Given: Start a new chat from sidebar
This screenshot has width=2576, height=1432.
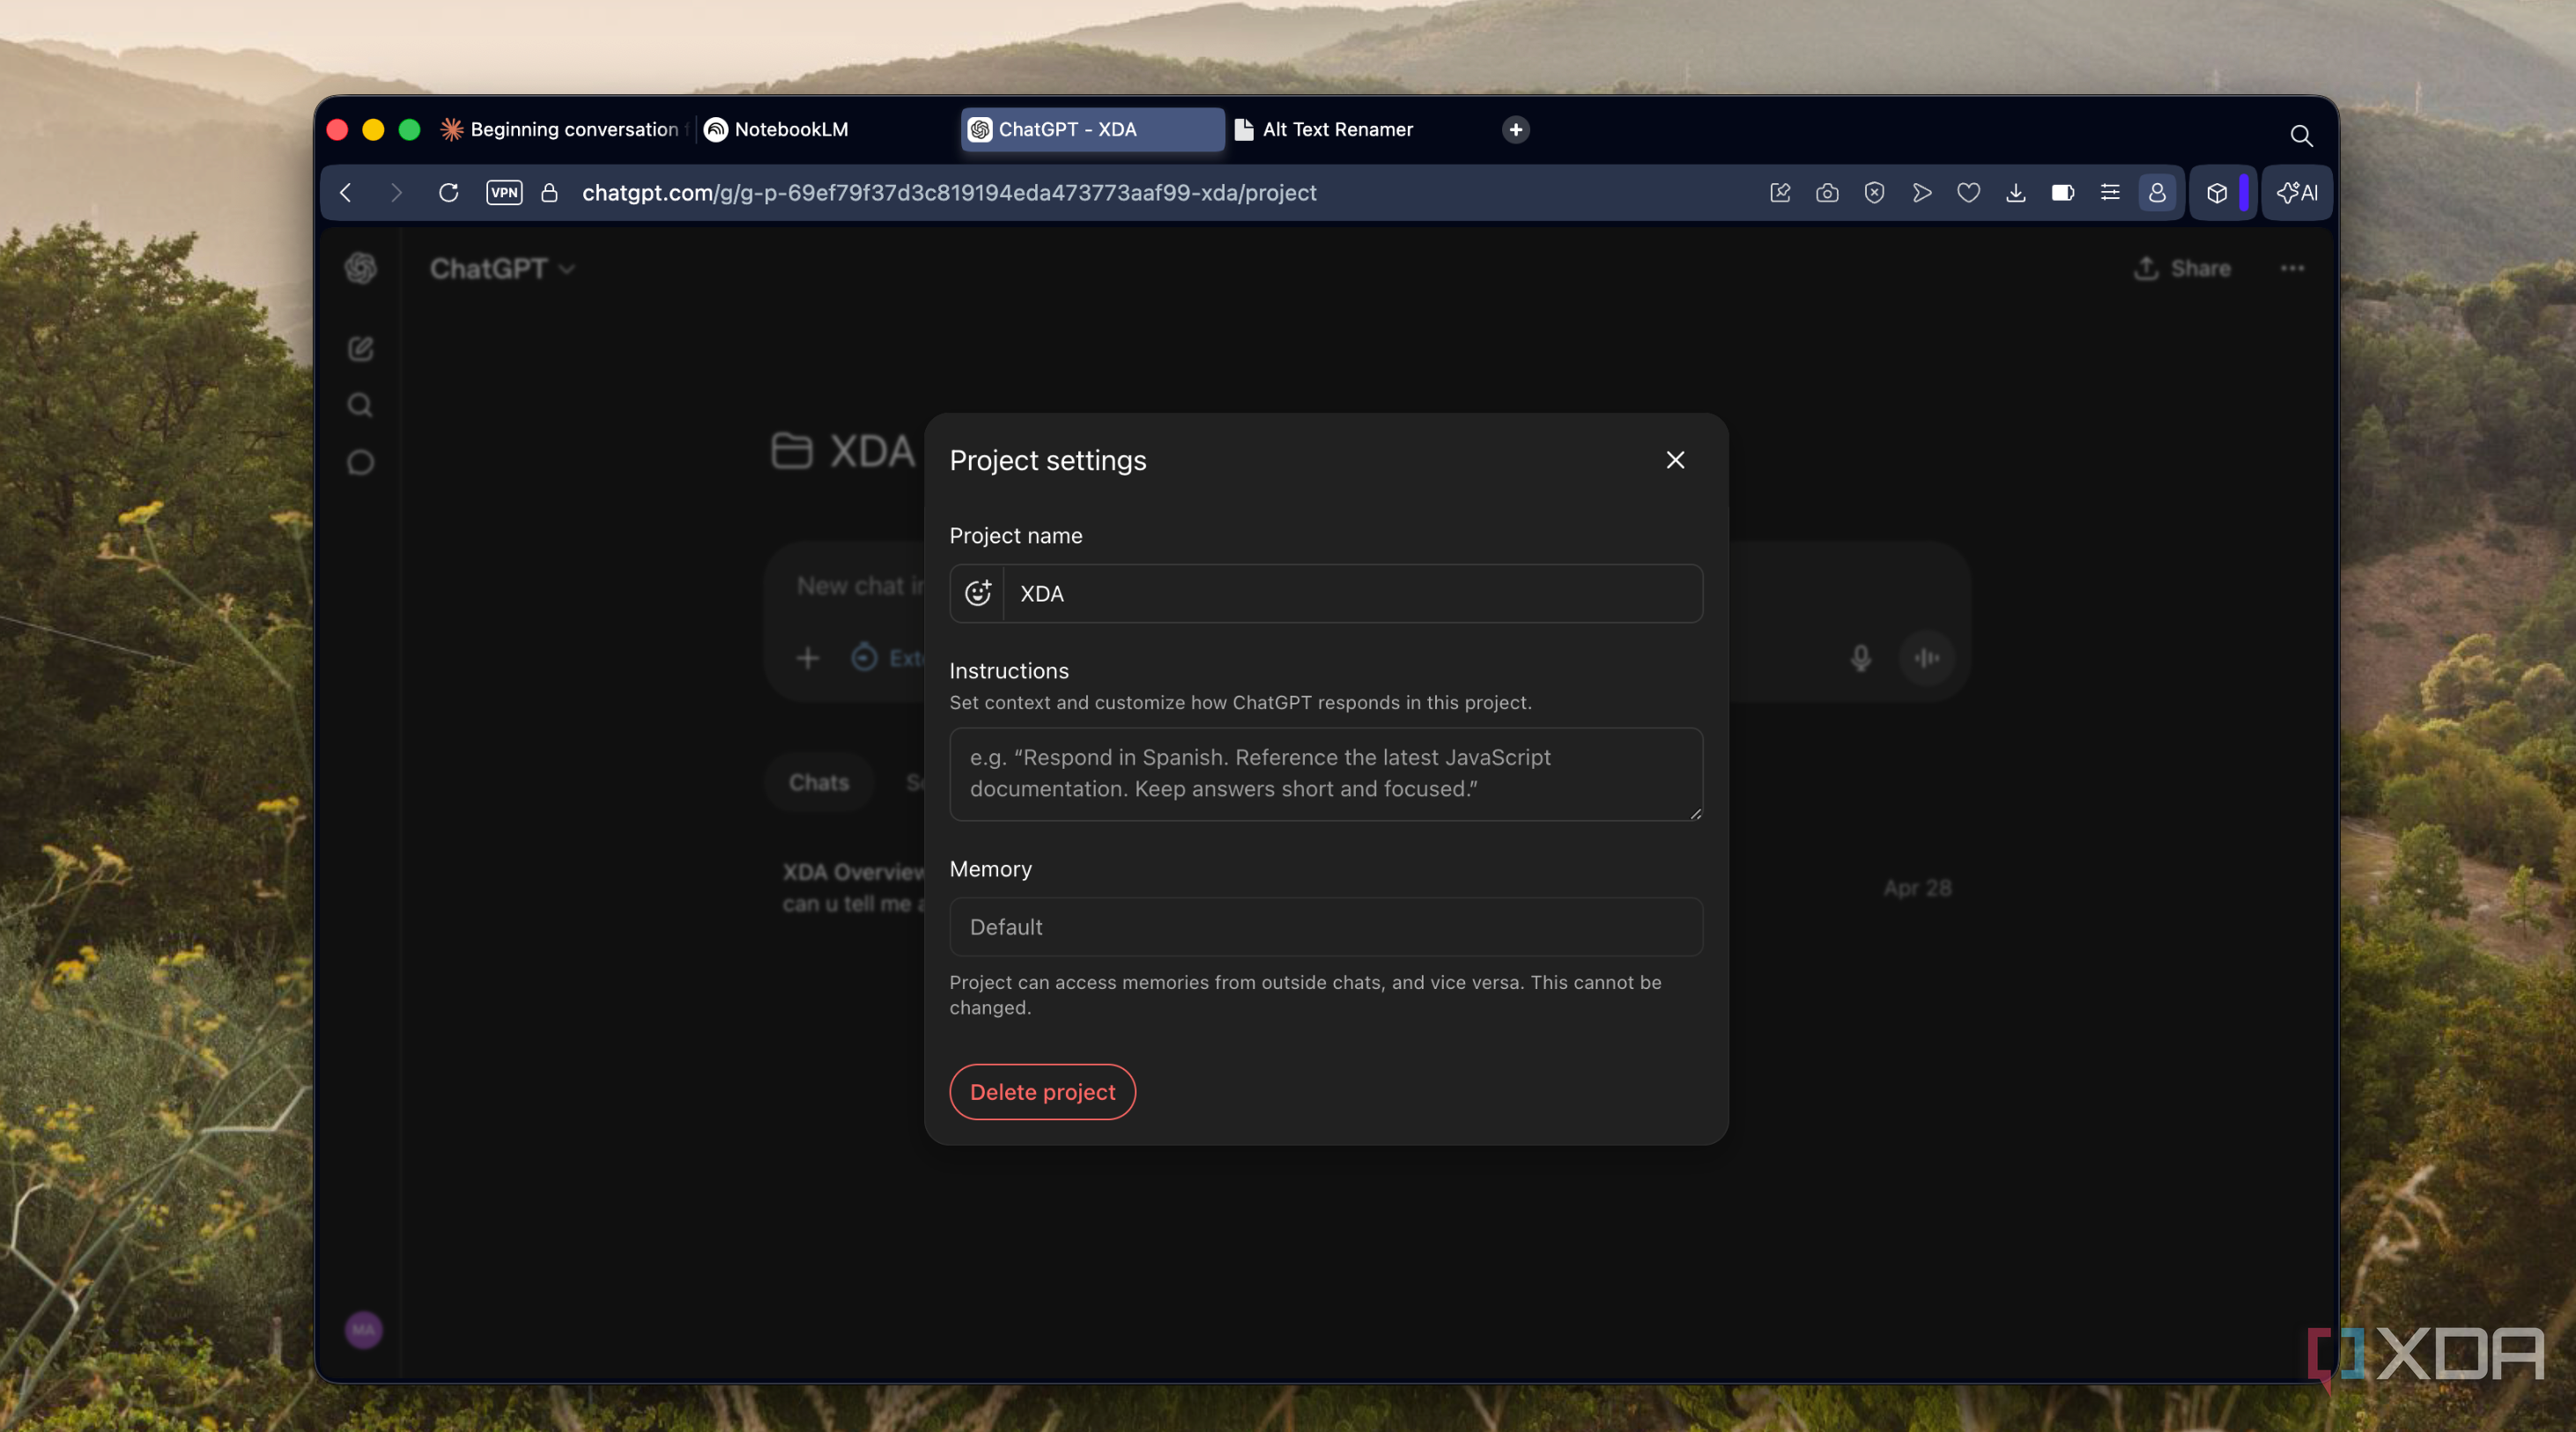Looking at the screenshot, I should click(360, 348).
